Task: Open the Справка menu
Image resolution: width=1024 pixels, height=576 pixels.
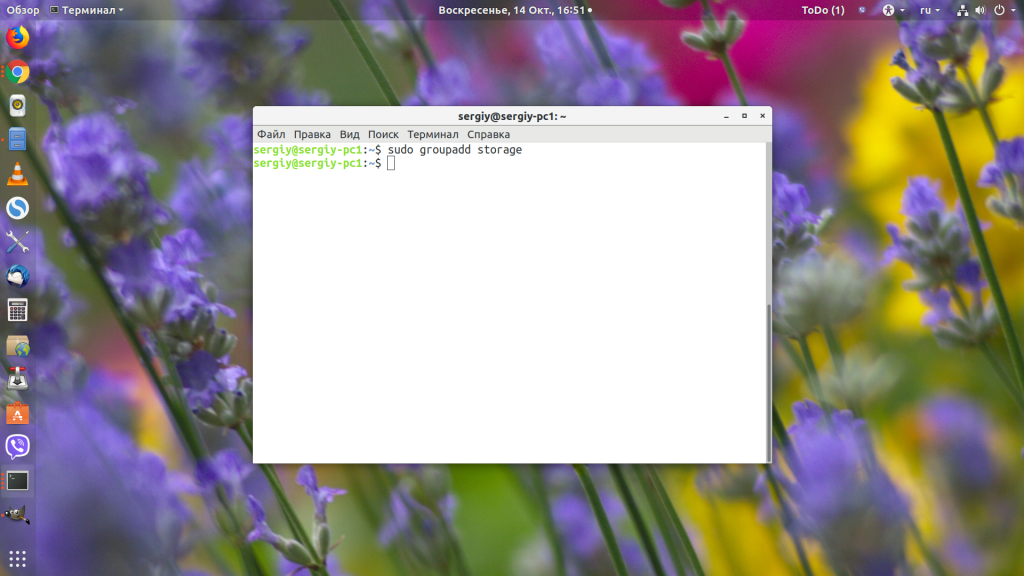Action: point(488,134)
